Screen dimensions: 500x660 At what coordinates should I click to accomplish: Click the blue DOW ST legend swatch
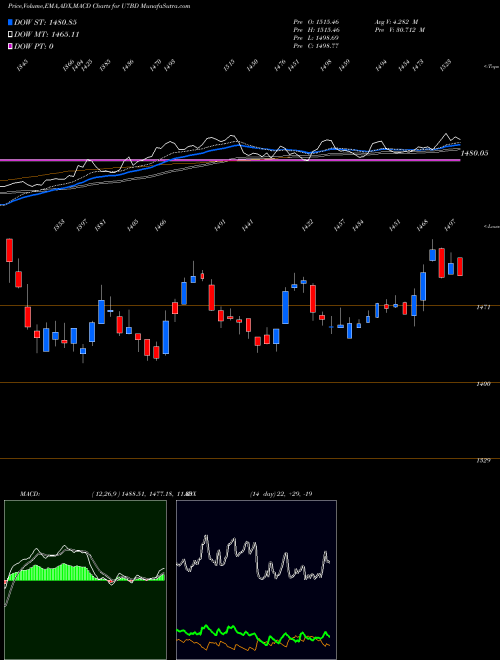(11, 22)
